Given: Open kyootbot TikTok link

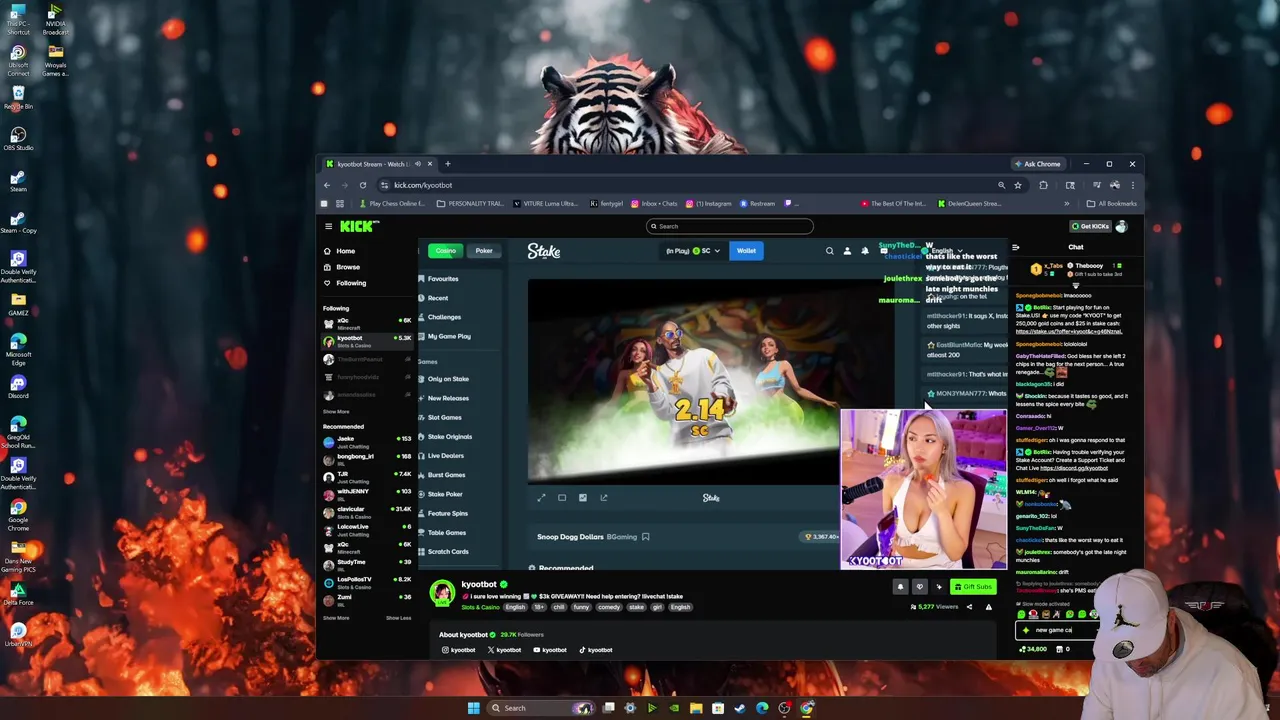Looking at the screenshot, I should (x=596, y=650).
